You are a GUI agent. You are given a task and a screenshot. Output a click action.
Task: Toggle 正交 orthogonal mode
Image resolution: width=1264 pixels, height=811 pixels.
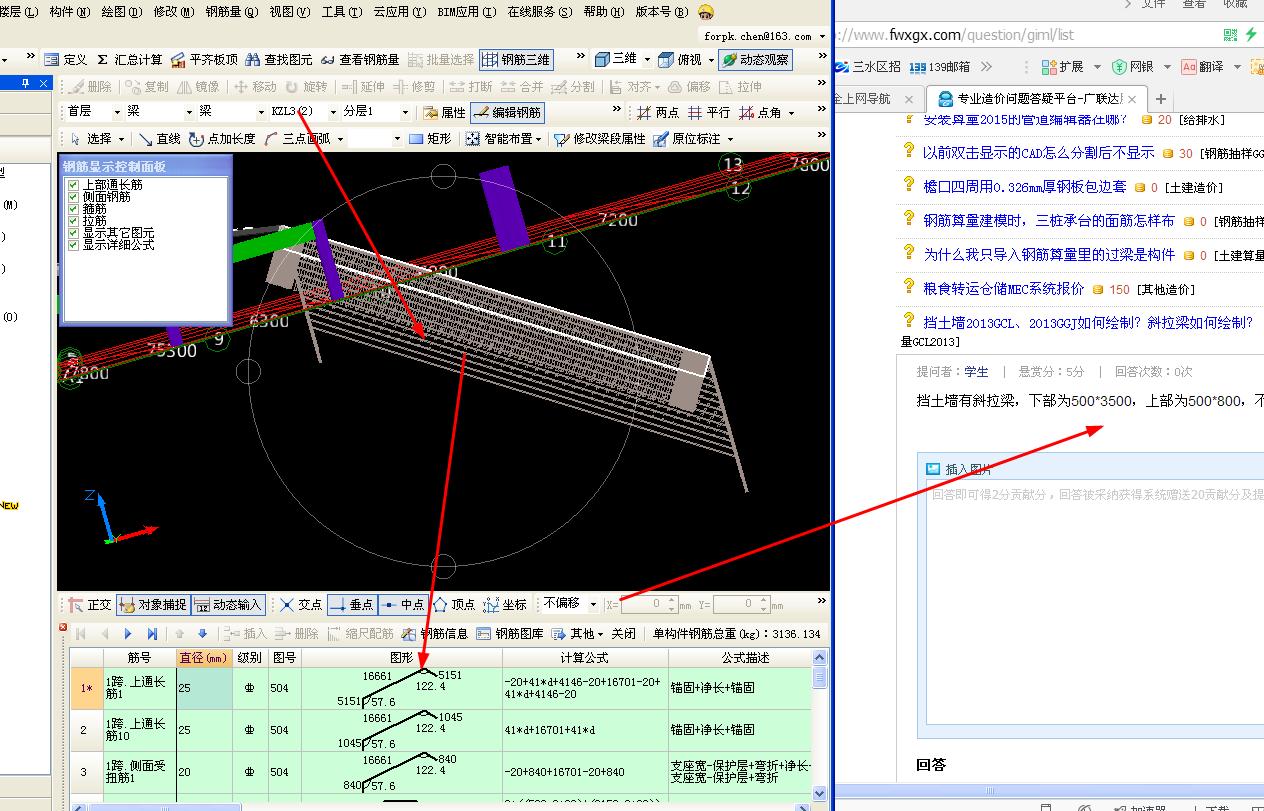point(90,604)
